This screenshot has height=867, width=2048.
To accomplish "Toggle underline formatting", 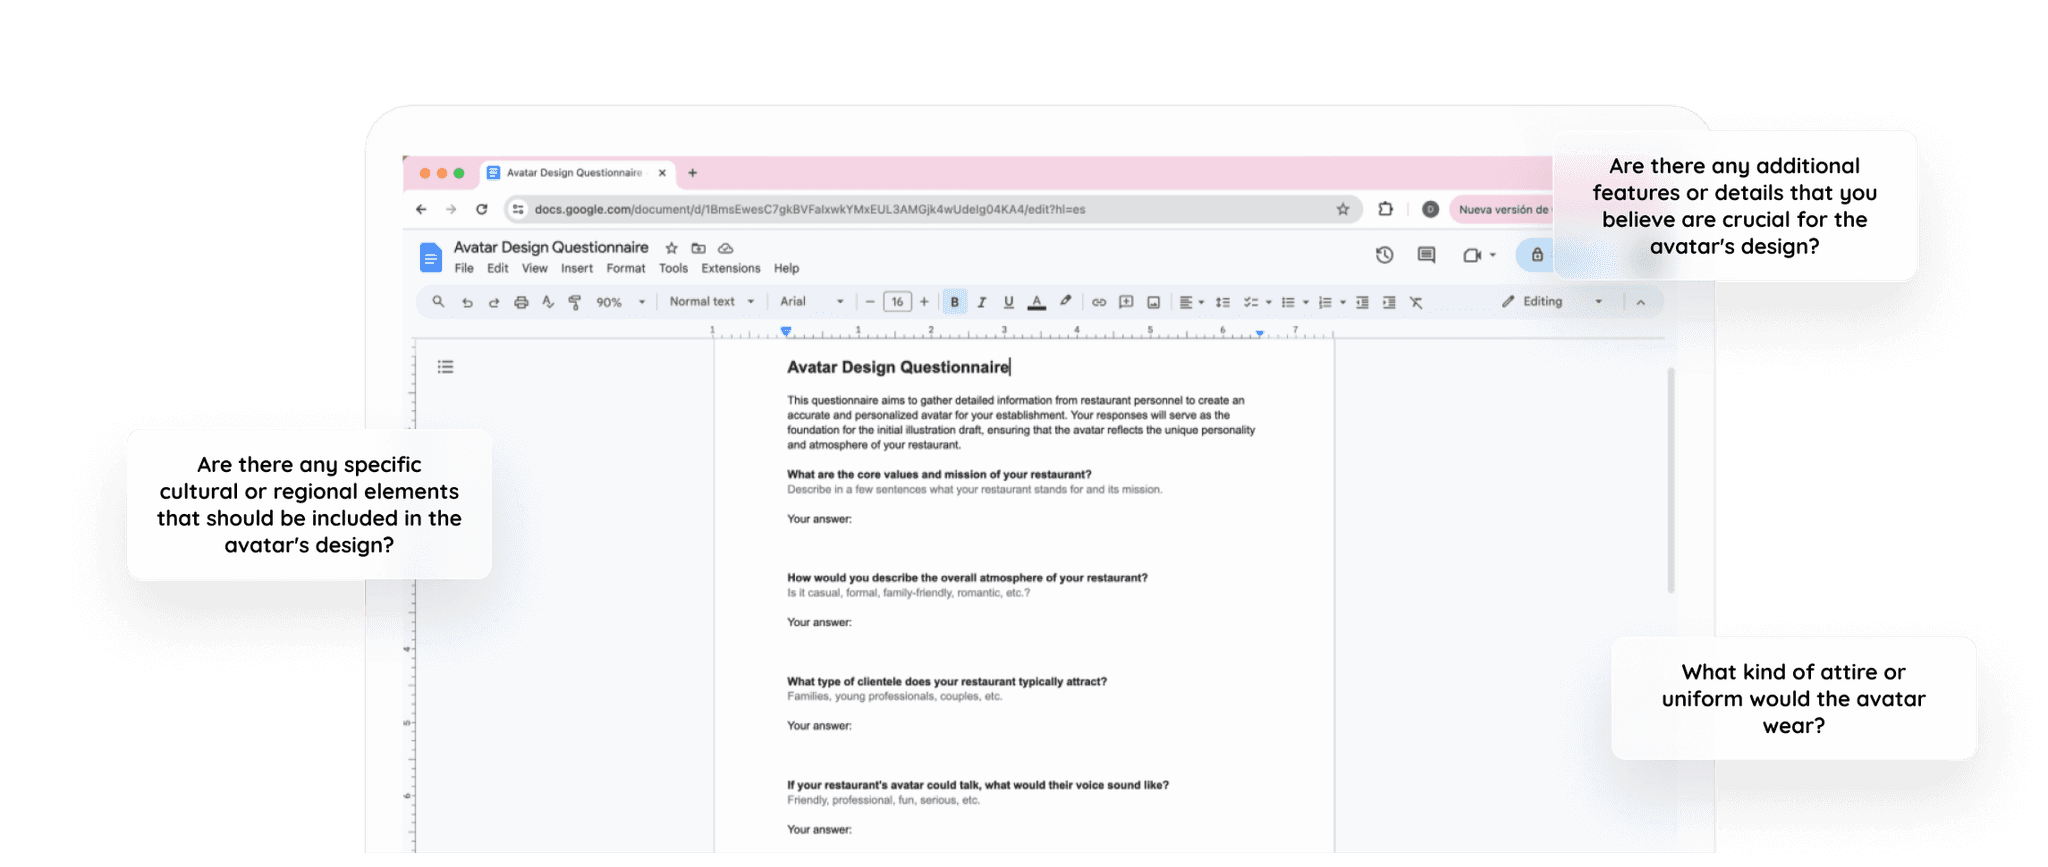I will [1009, 302].
